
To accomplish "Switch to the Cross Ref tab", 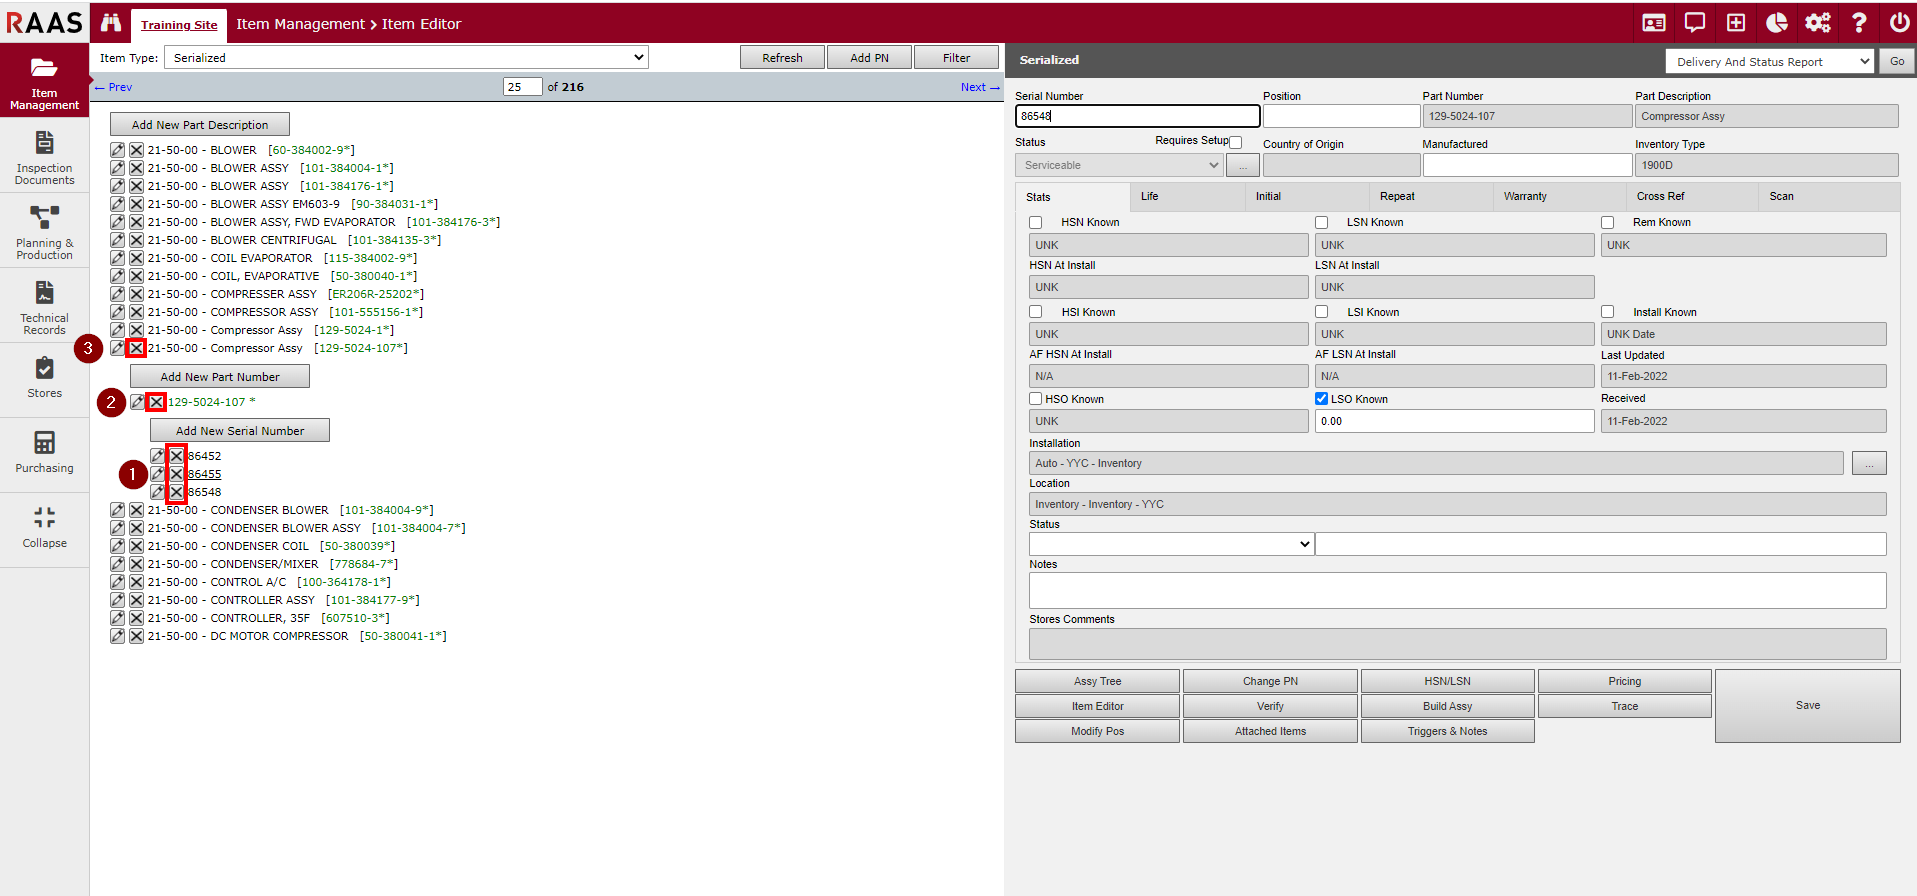I will click(x=1660, y=197).
